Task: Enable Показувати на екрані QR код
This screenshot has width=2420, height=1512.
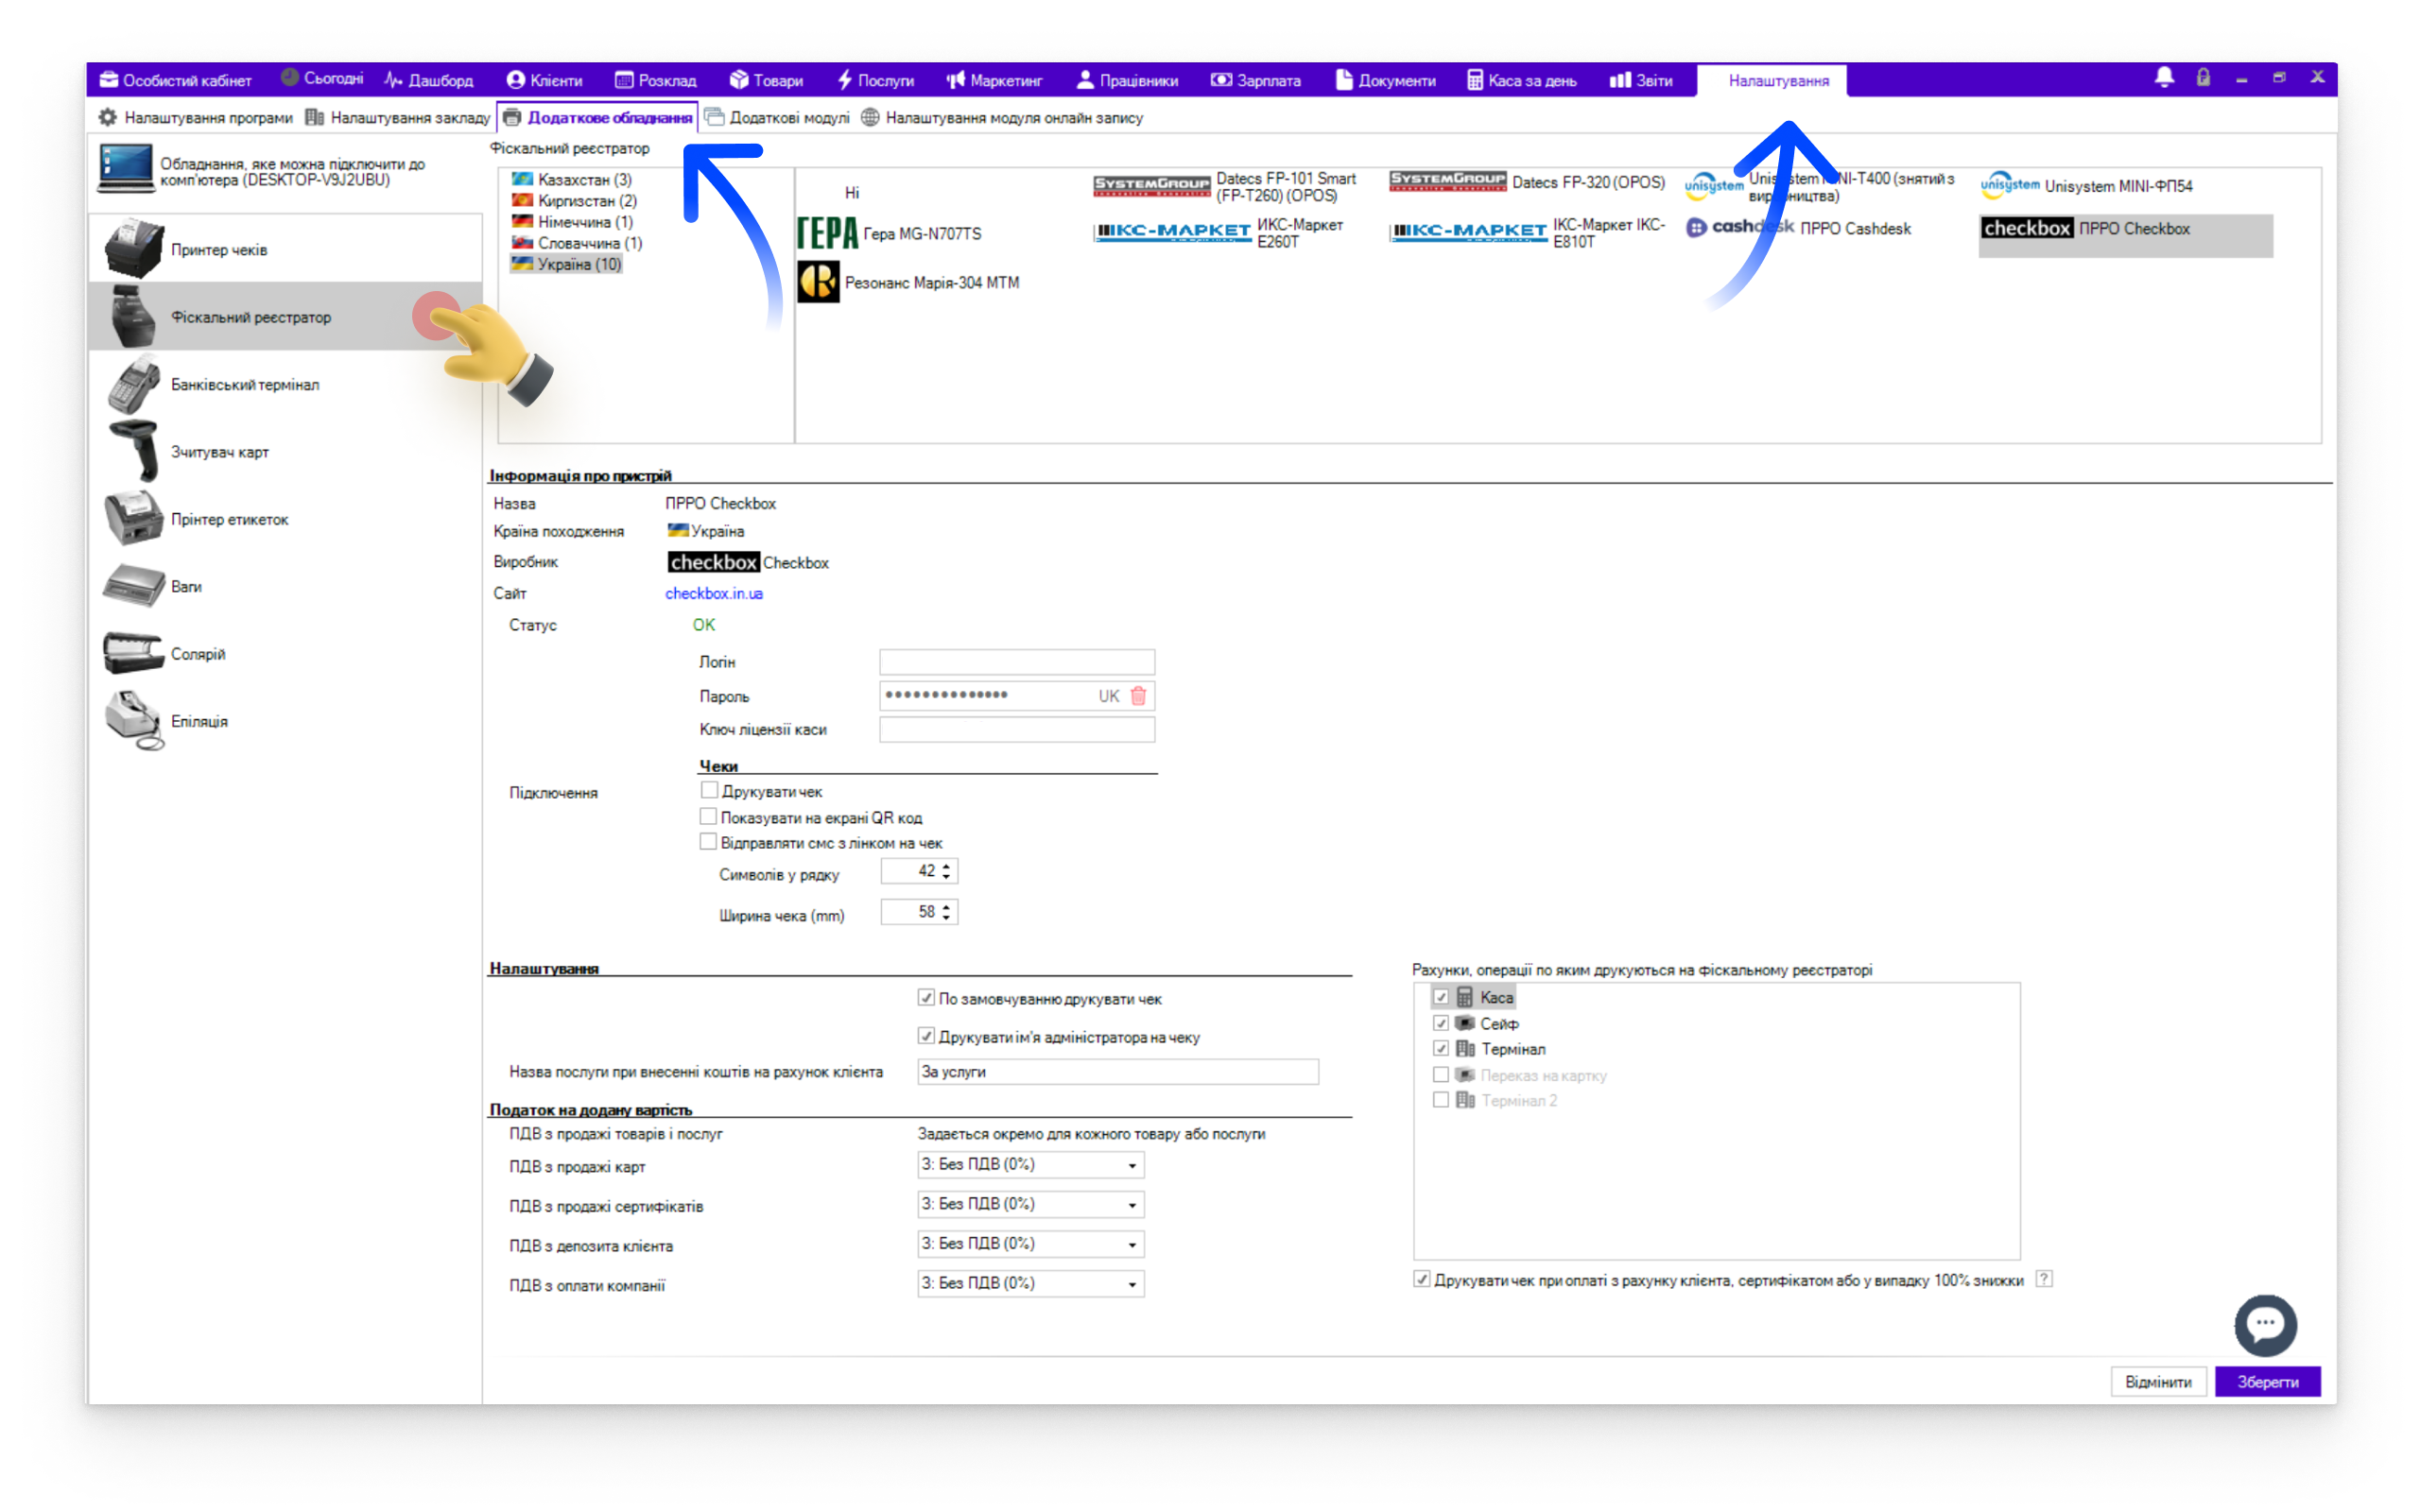Action: [709, 816]
